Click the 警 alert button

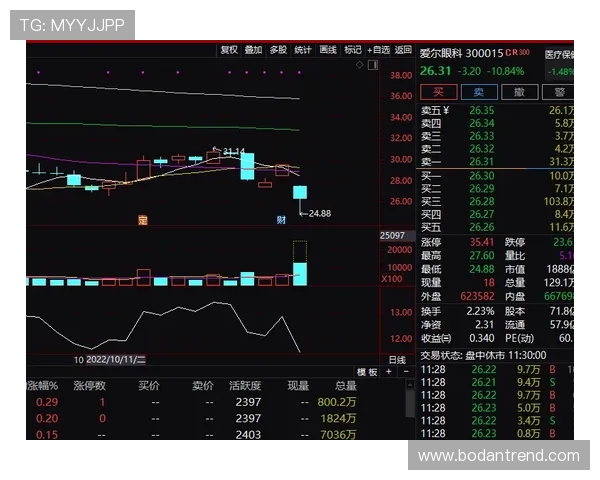pyautogui.click(x=559, y=91)
